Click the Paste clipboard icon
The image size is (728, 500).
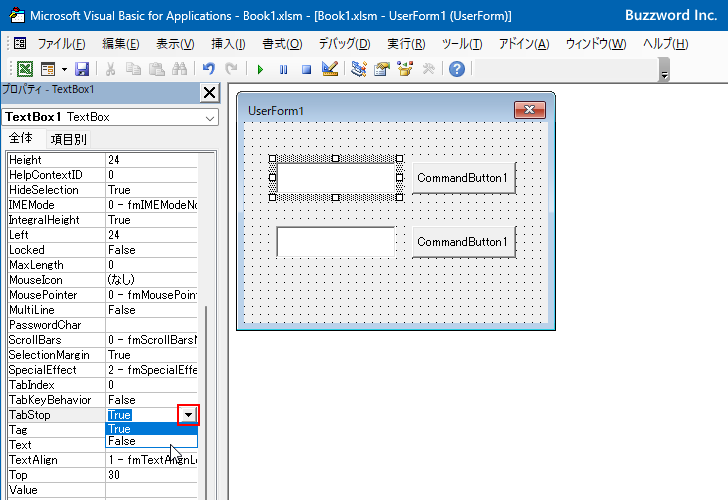(156, 69)
